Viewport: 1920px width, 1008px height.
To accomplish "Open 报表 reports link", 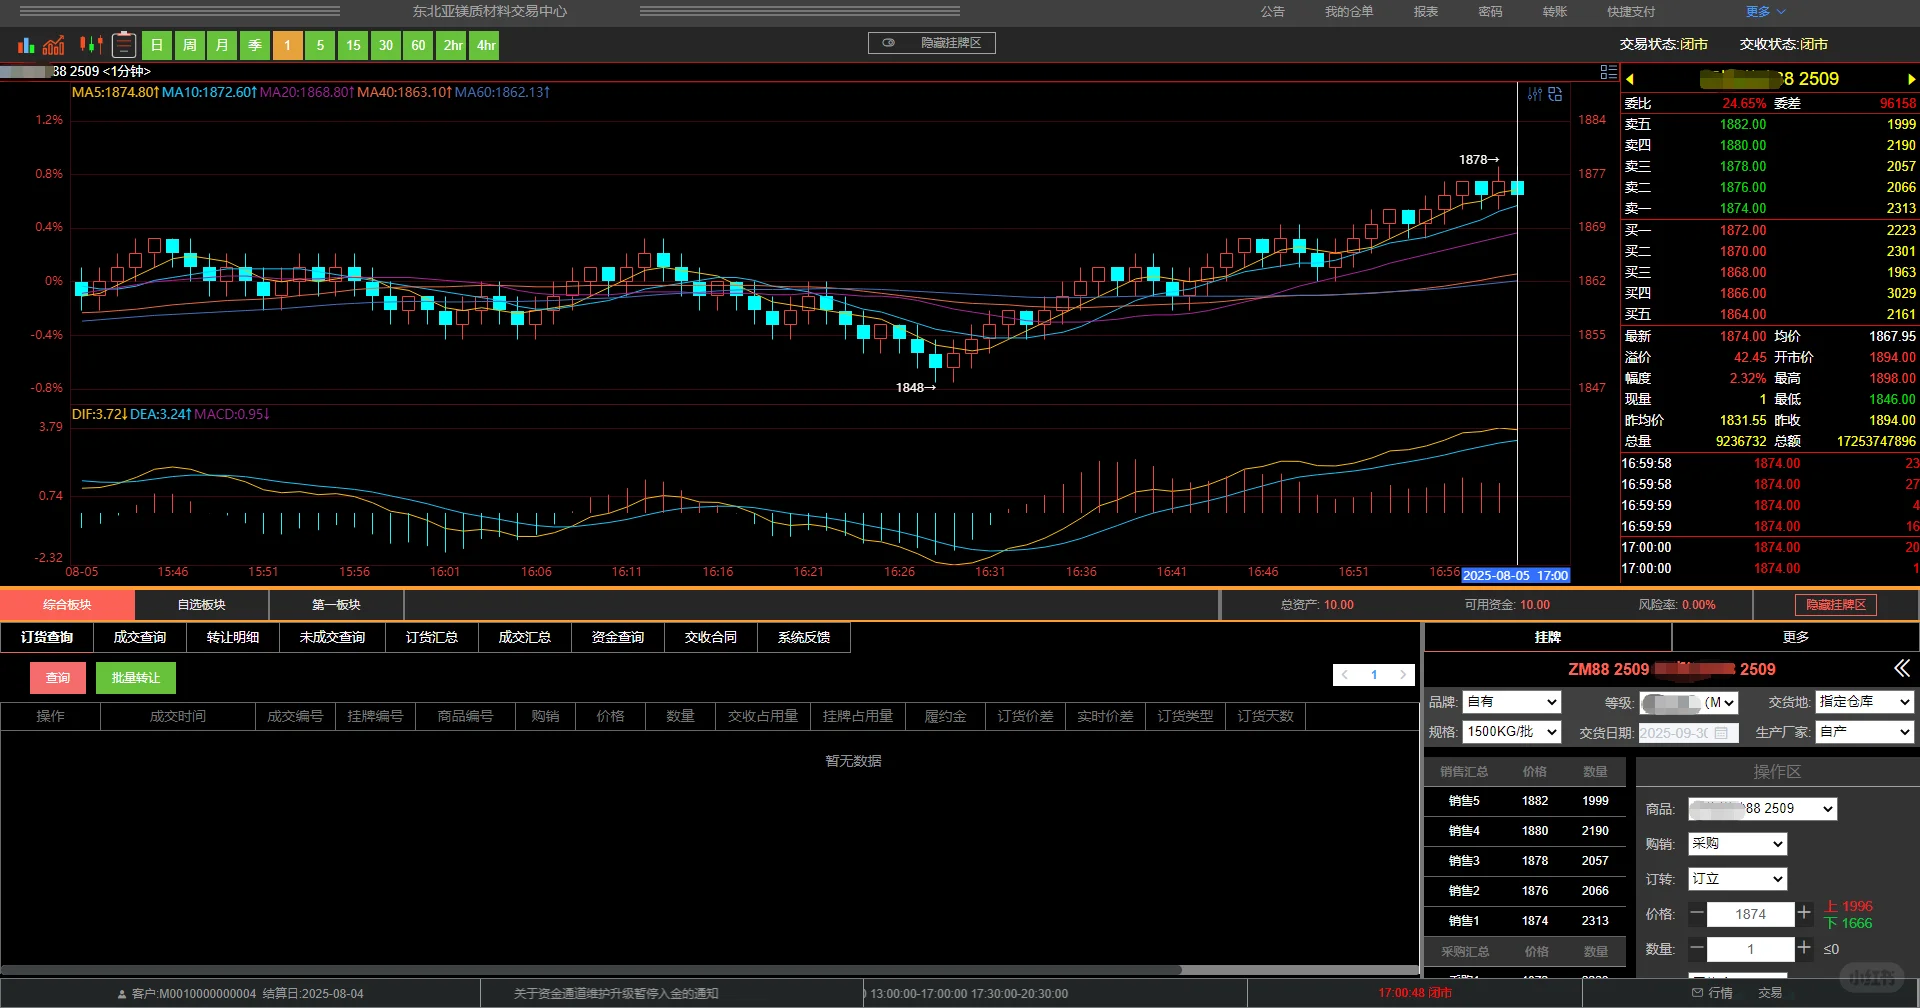I will [x=1426, y=12].
